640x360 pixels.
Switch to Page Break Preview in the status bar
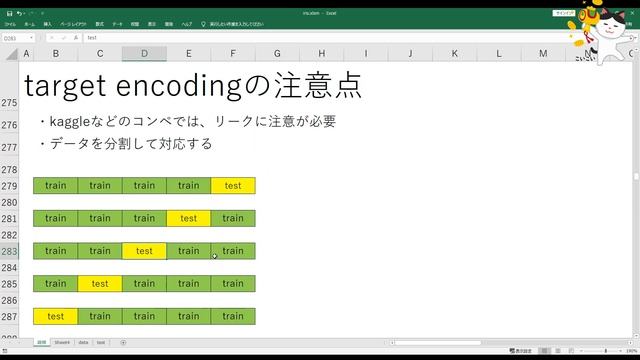571,351
